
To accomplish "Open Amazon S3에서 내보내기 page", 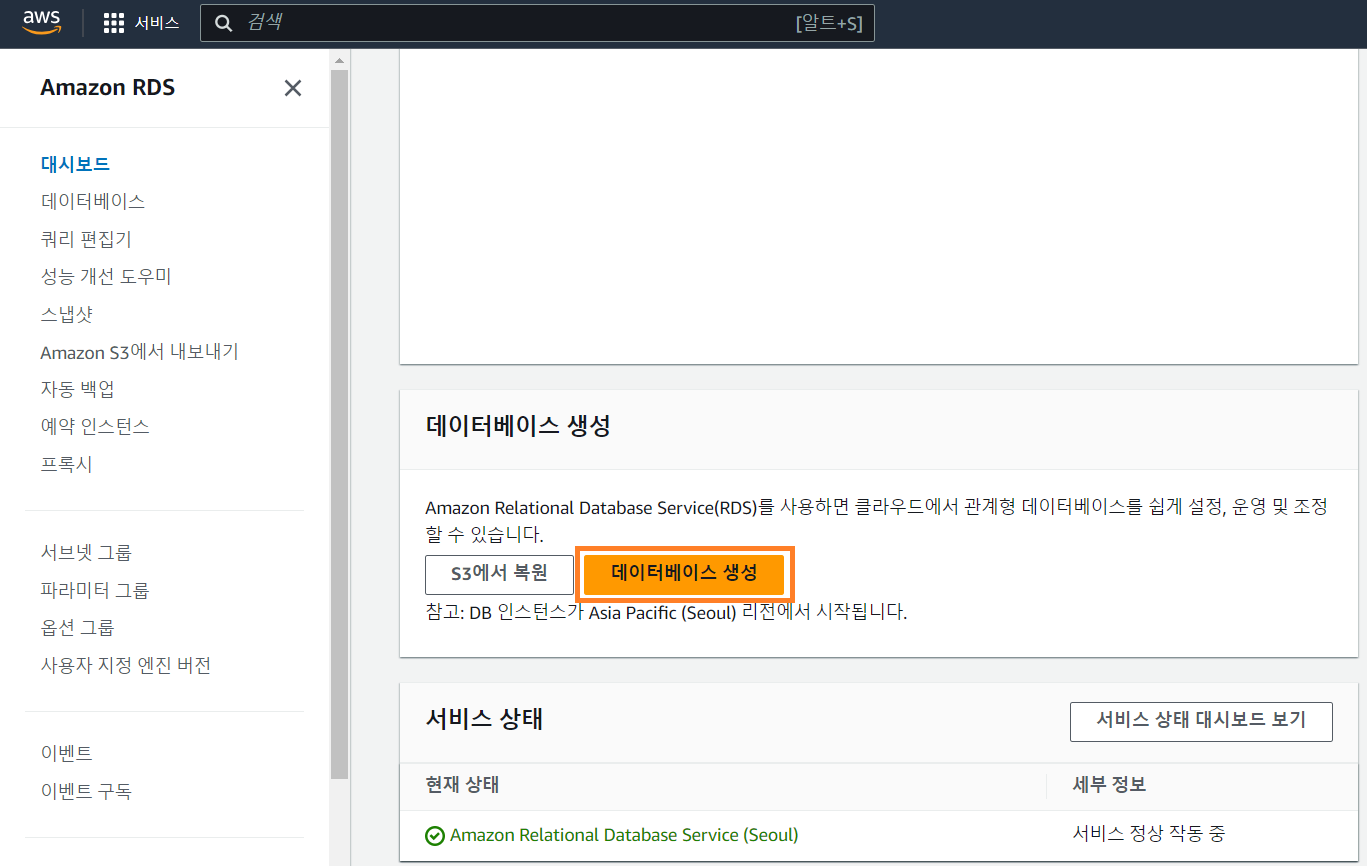I will point(139,352).
